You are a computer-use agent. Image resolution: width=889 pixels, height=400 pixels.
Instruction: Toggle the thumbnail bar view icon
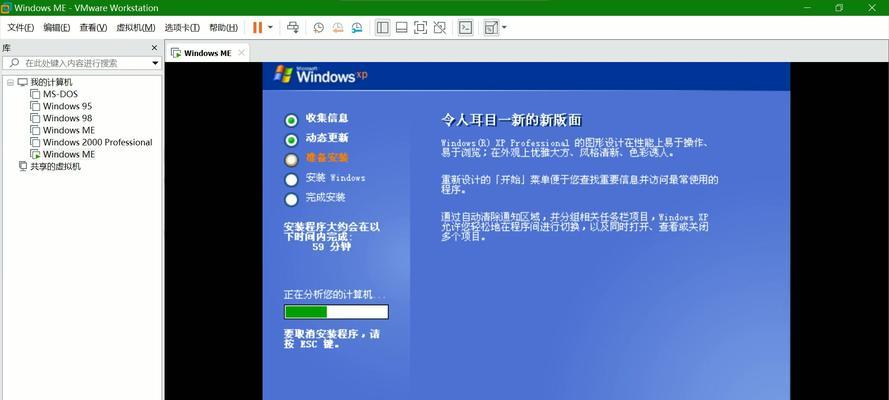(401, 27)
